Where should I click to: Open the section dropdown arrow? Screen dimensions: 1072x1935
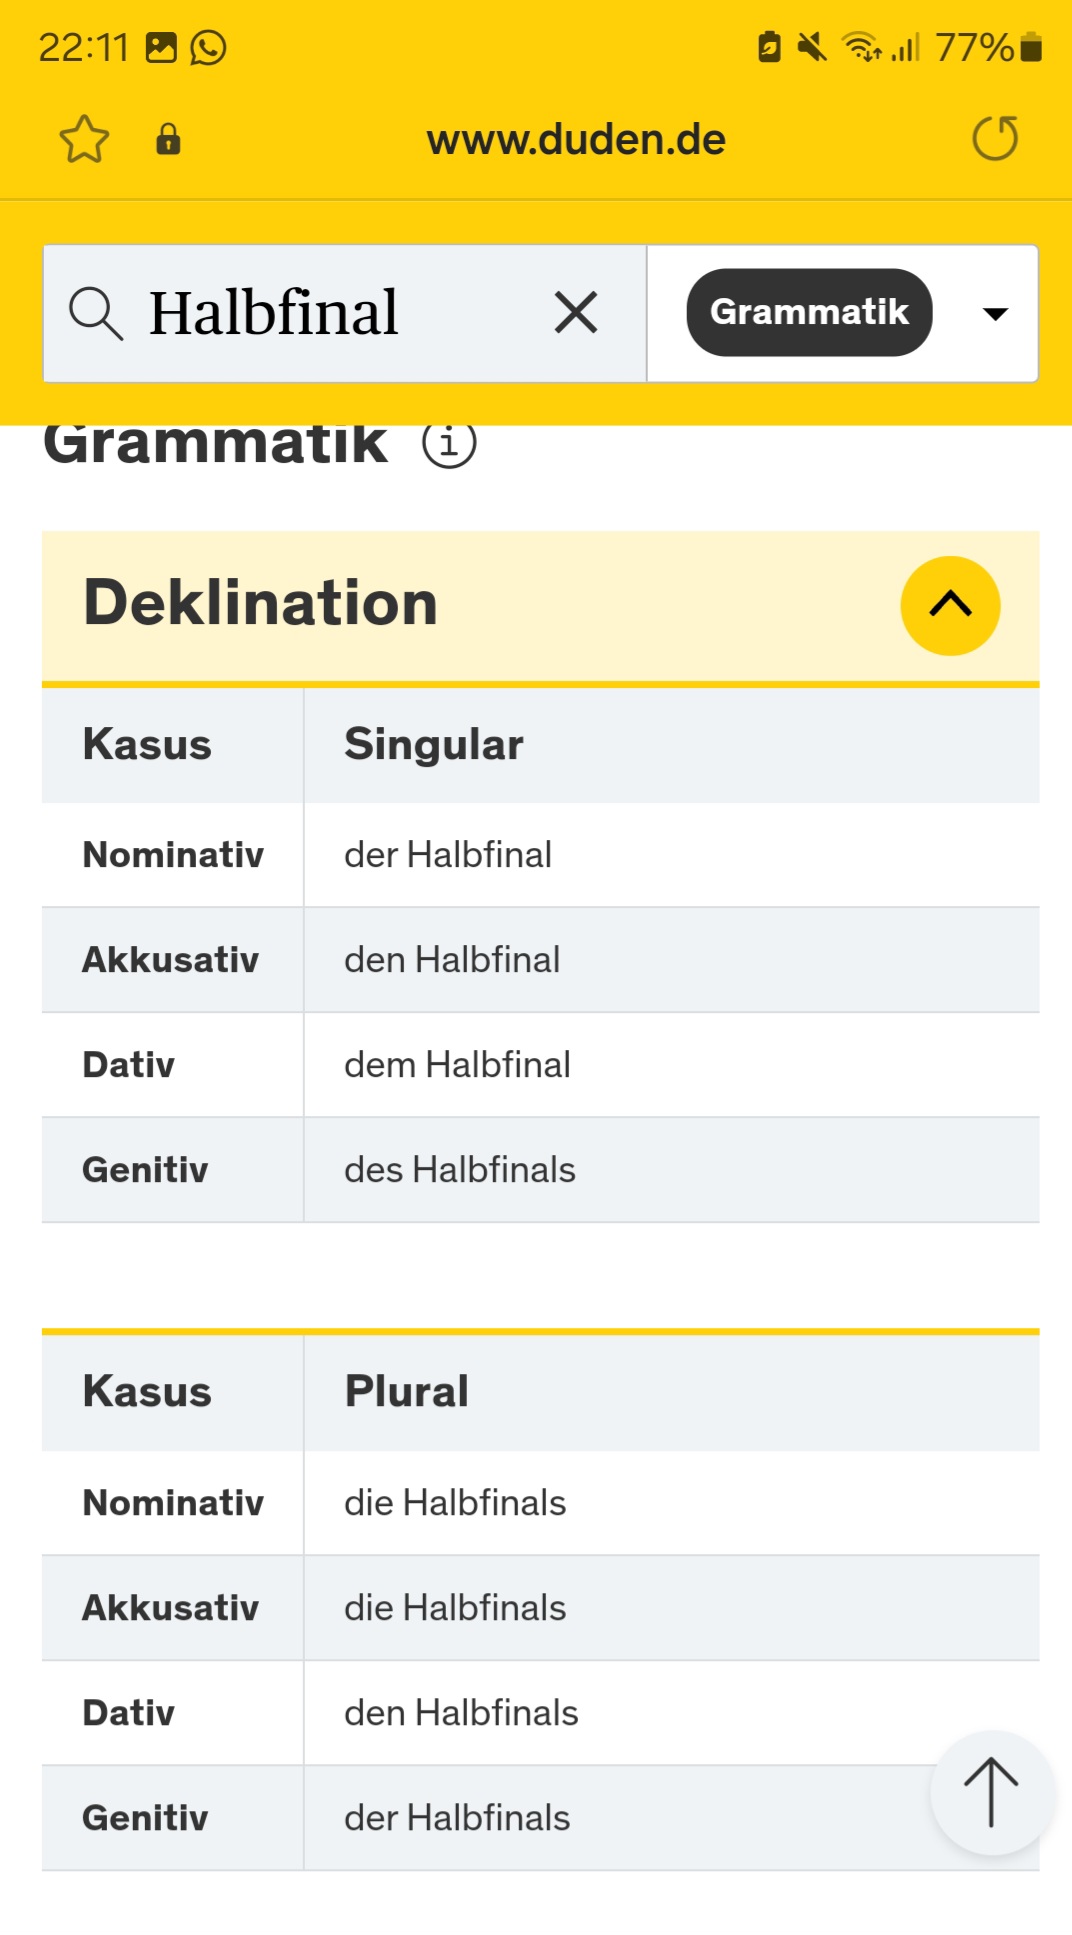point(995,313)
